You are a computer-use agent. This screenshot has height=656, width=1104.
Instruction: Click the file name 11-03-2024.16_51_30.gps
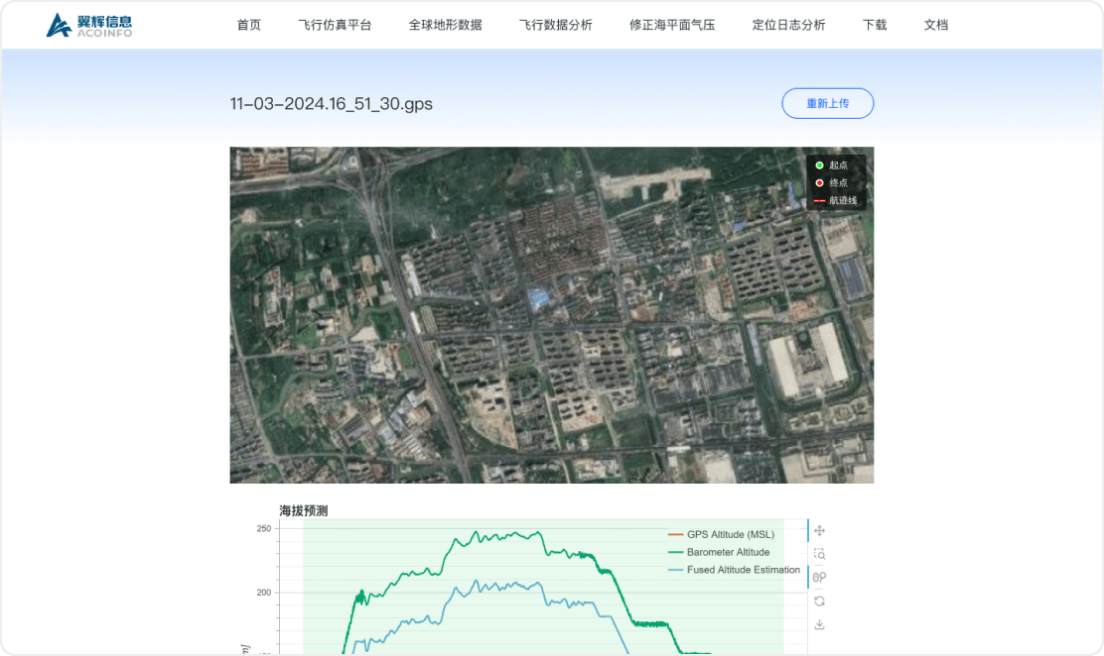pos(331,103)
